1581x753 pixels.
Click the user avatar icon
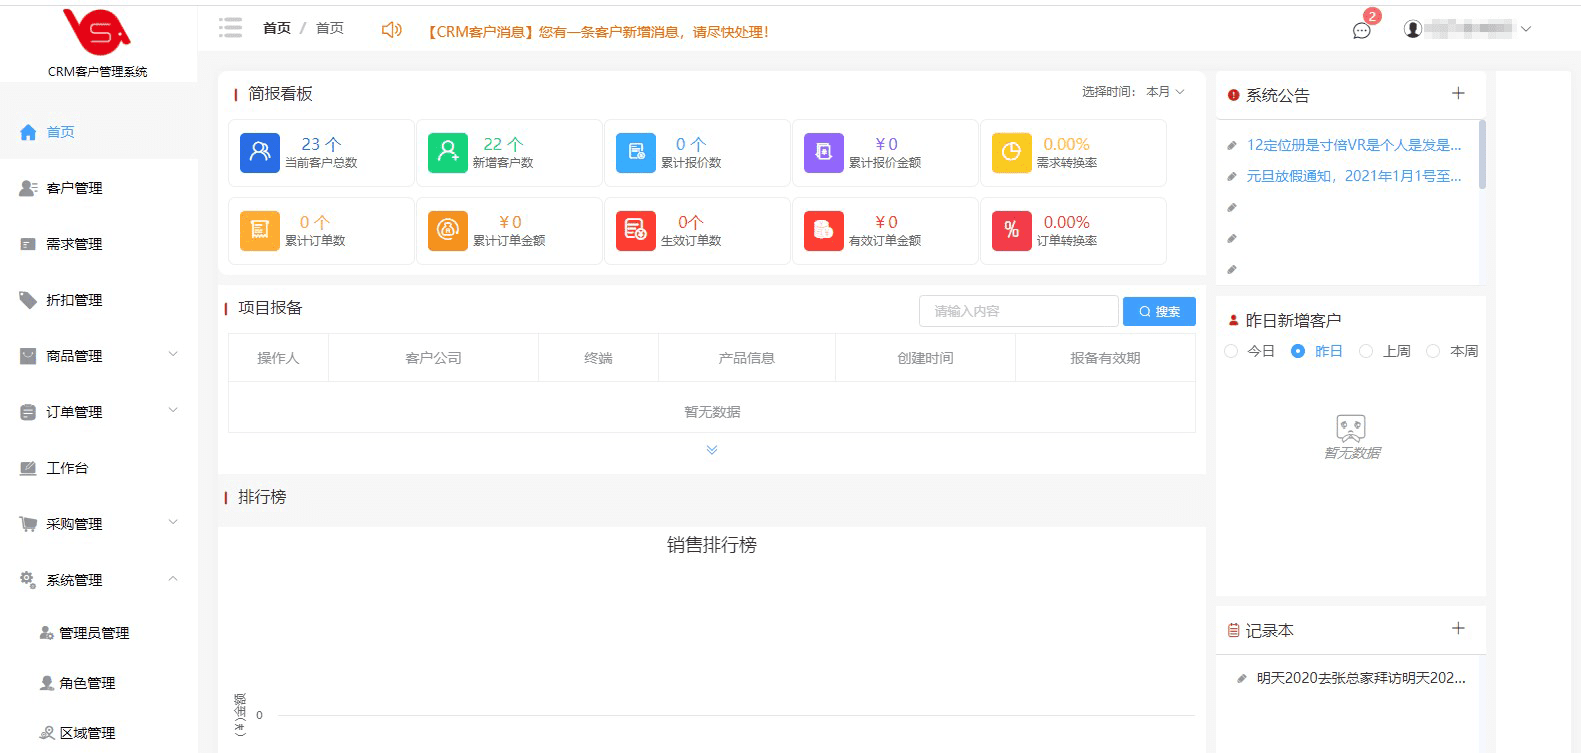click(x=1413, y=29)
